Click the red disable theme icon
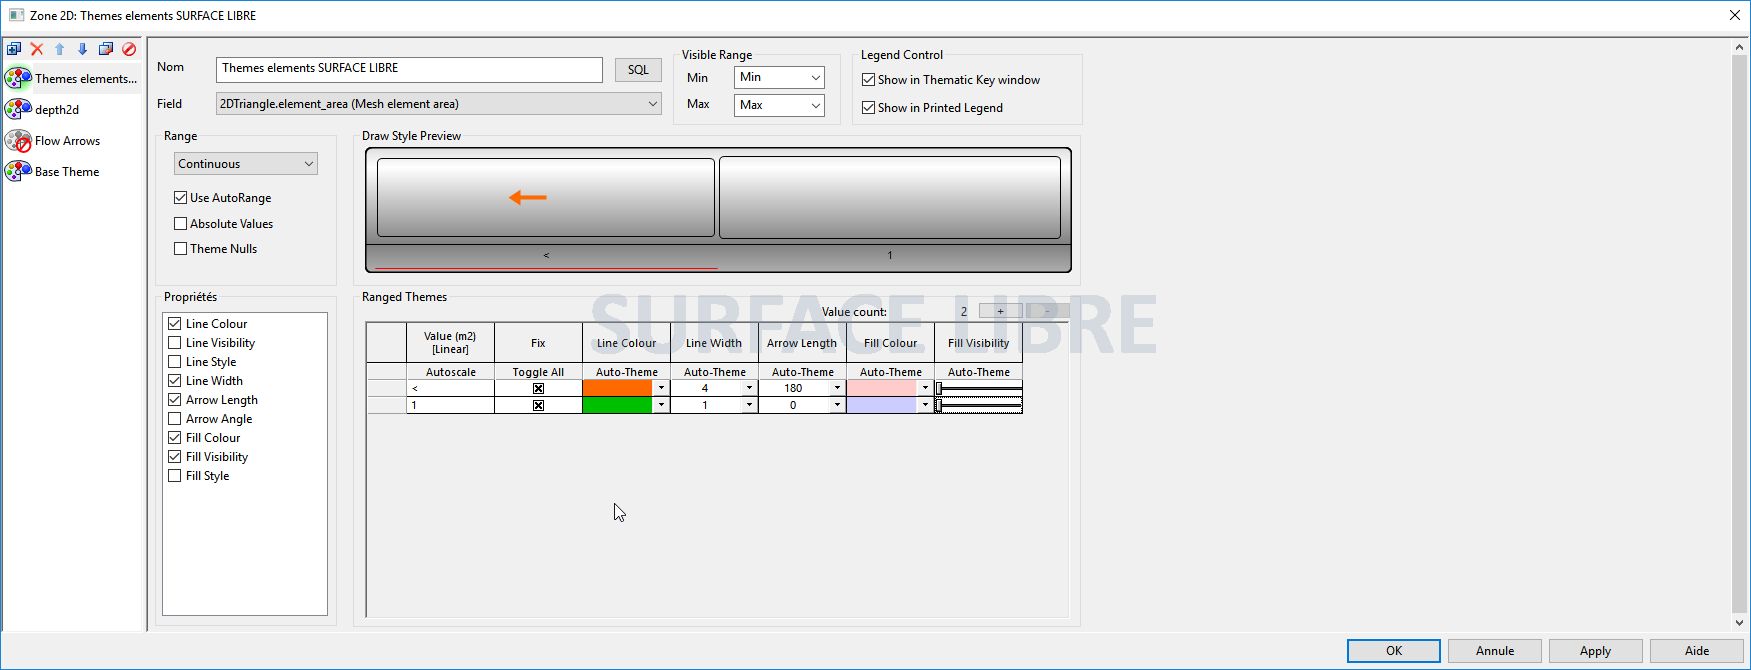This screenshot has width=1751, height=670. tap(129, 49)
